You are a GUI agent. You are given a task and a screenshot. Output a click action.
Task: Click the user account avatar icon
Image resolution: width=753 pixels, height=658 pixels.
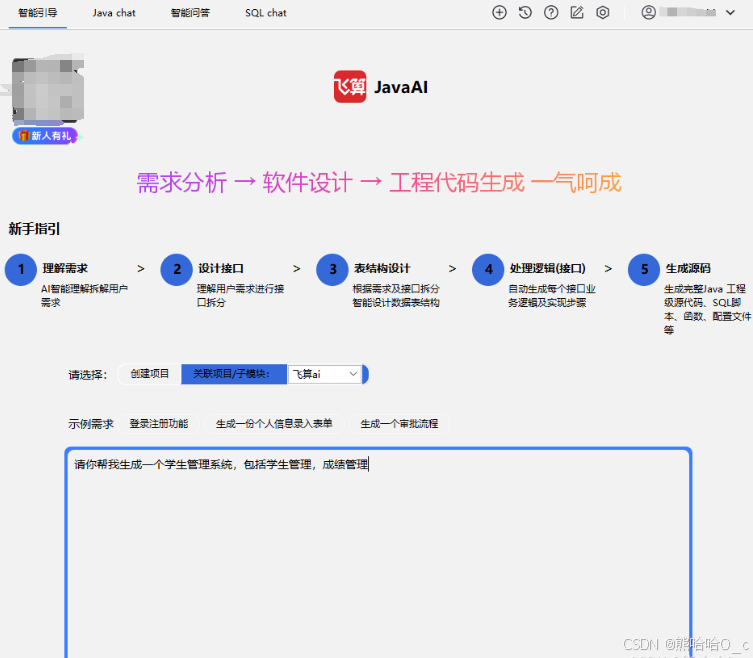tap(648, 12)
